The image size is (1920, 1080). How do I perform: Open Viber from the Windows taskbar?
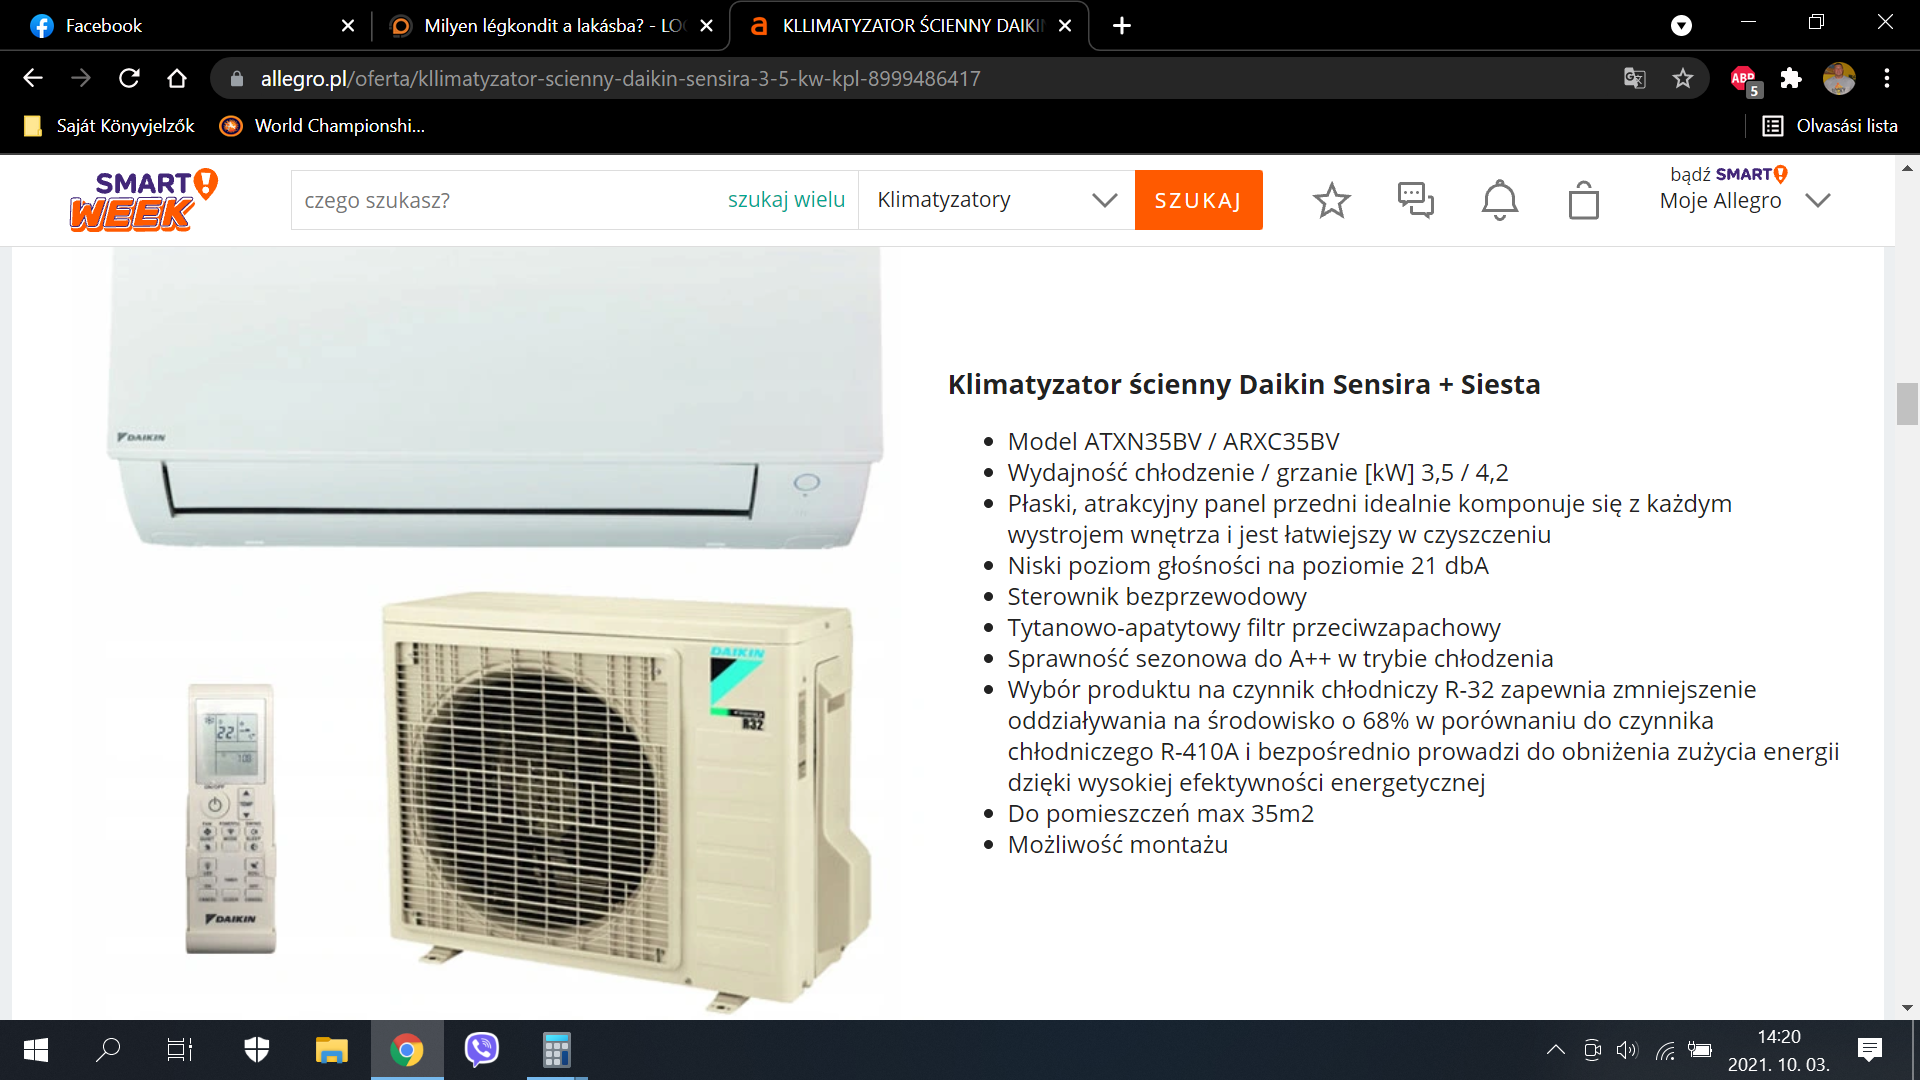pyautogui.click(x=481, y=1049)
